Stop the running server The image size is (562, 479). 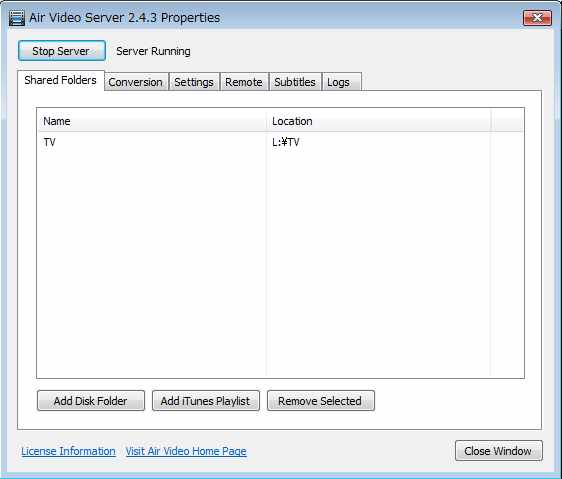click(62, 51)
